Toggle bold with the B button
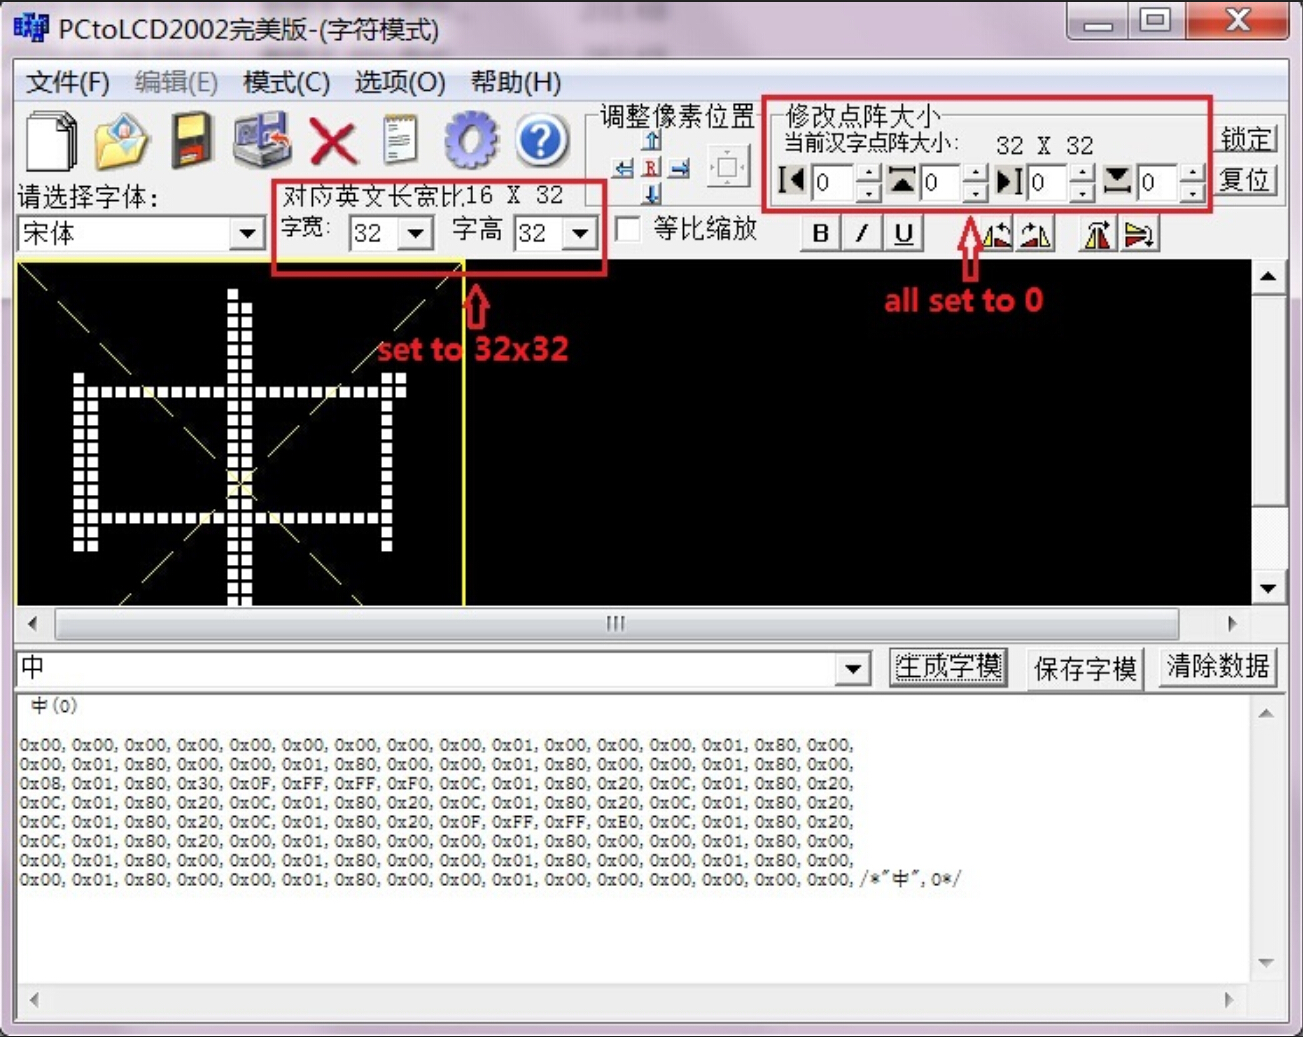1303x1037 pixels. [821, 234]
